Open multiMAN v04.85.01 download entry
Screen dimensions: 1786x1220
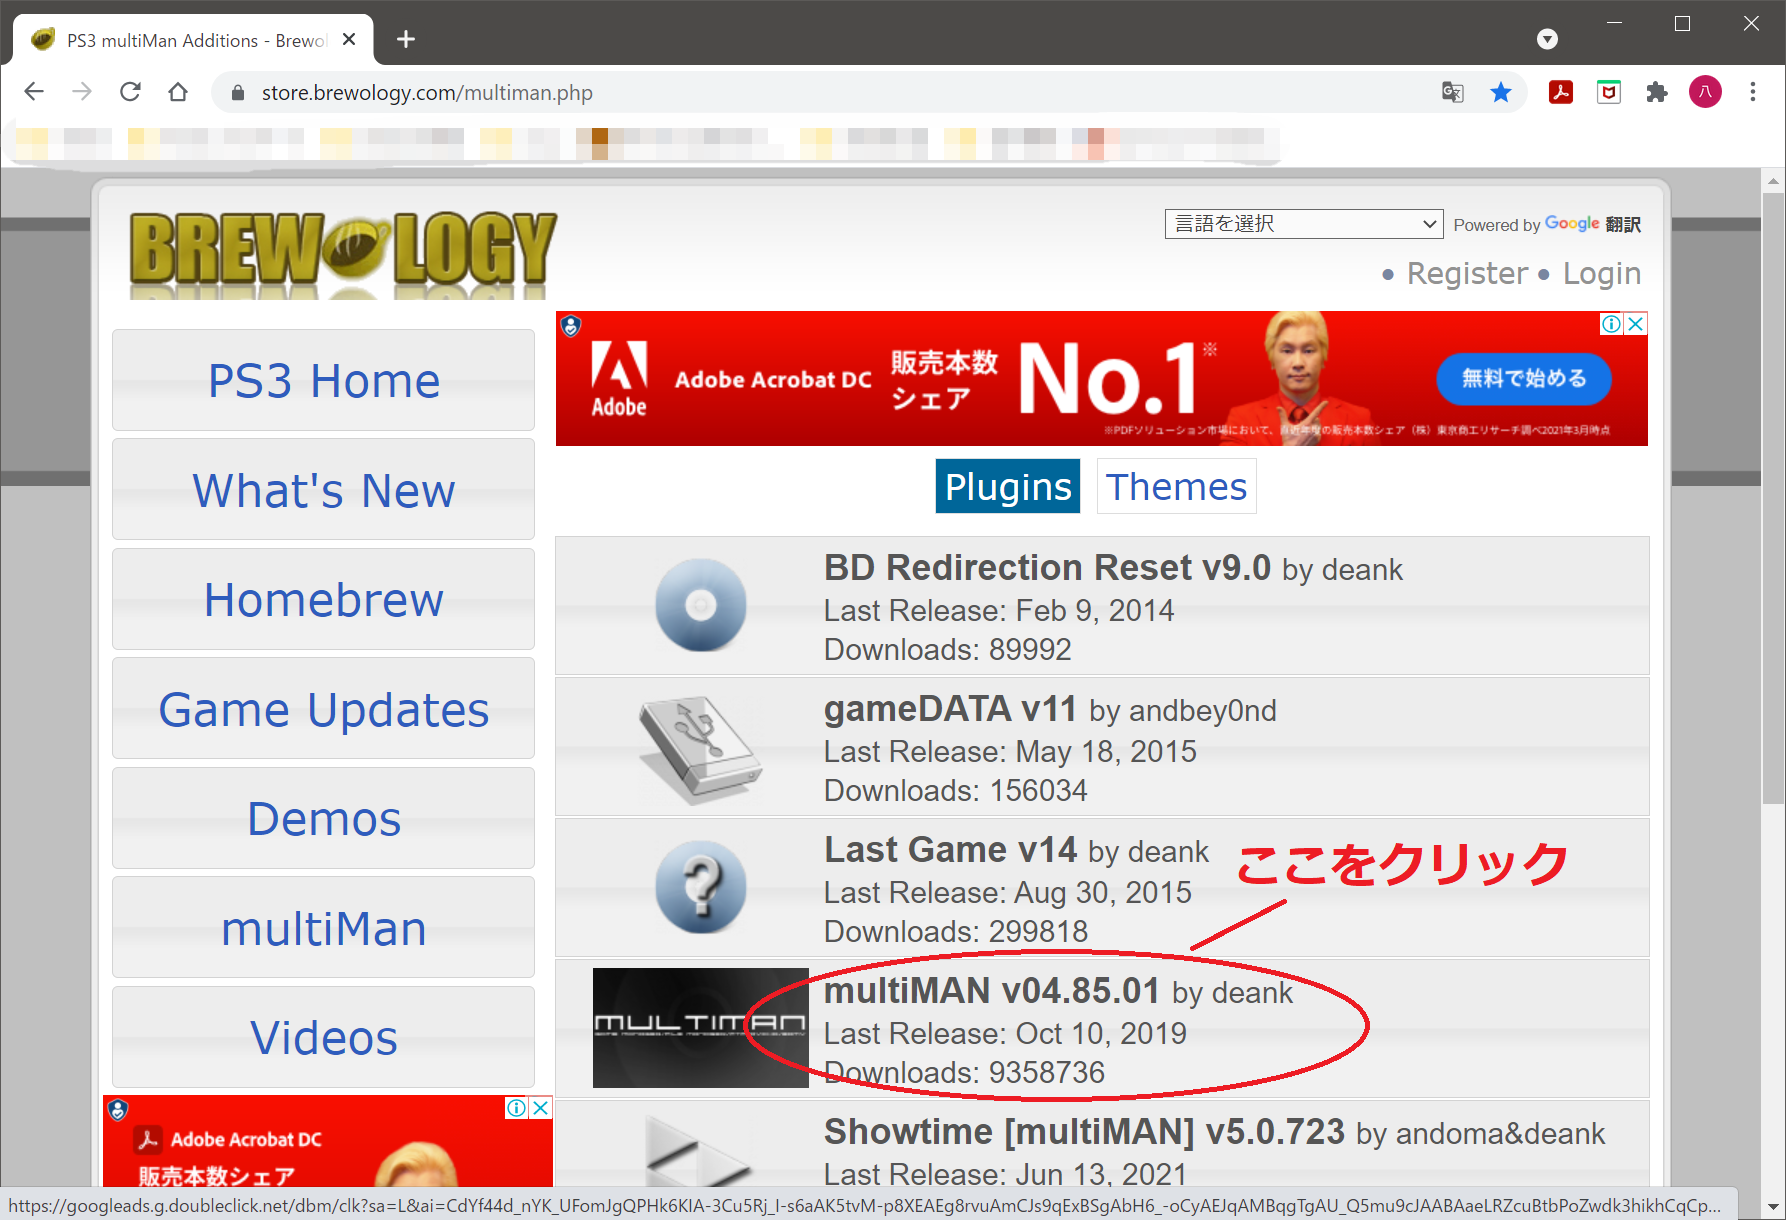(1102, 1029)
